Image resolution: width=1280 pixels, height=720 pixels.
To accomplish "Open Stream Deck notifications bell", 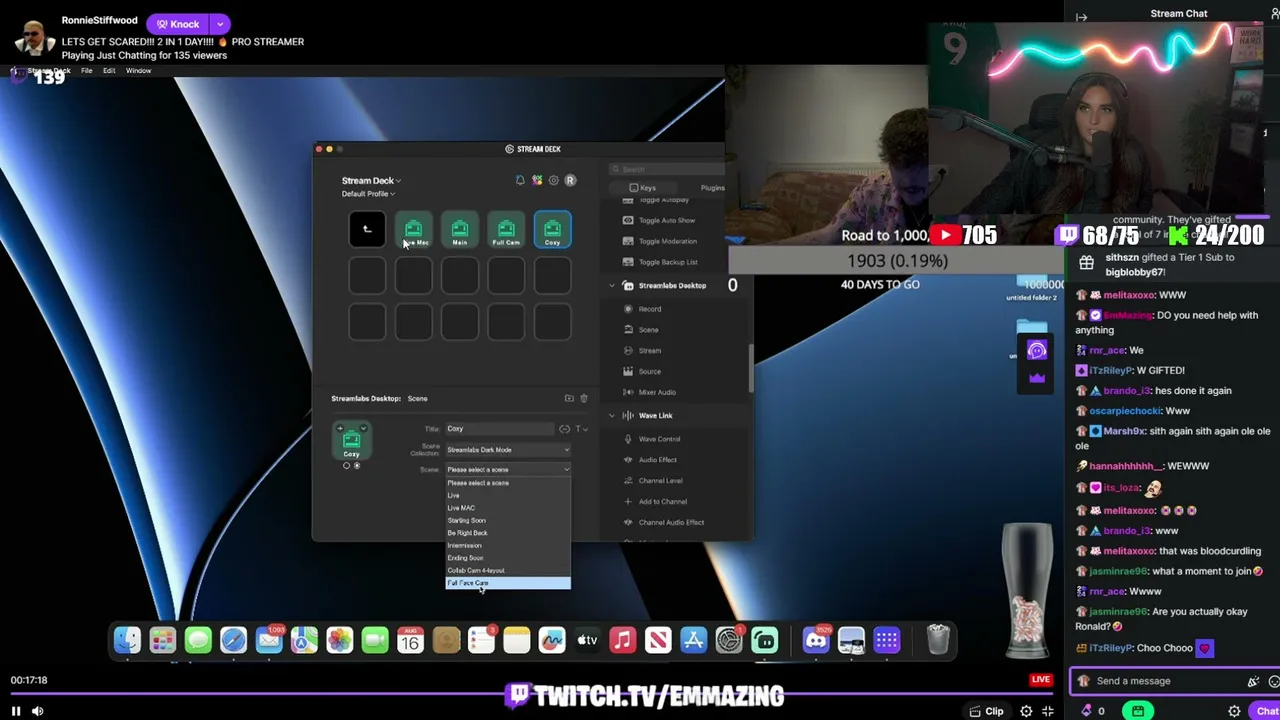I will [x=520, y=180].
